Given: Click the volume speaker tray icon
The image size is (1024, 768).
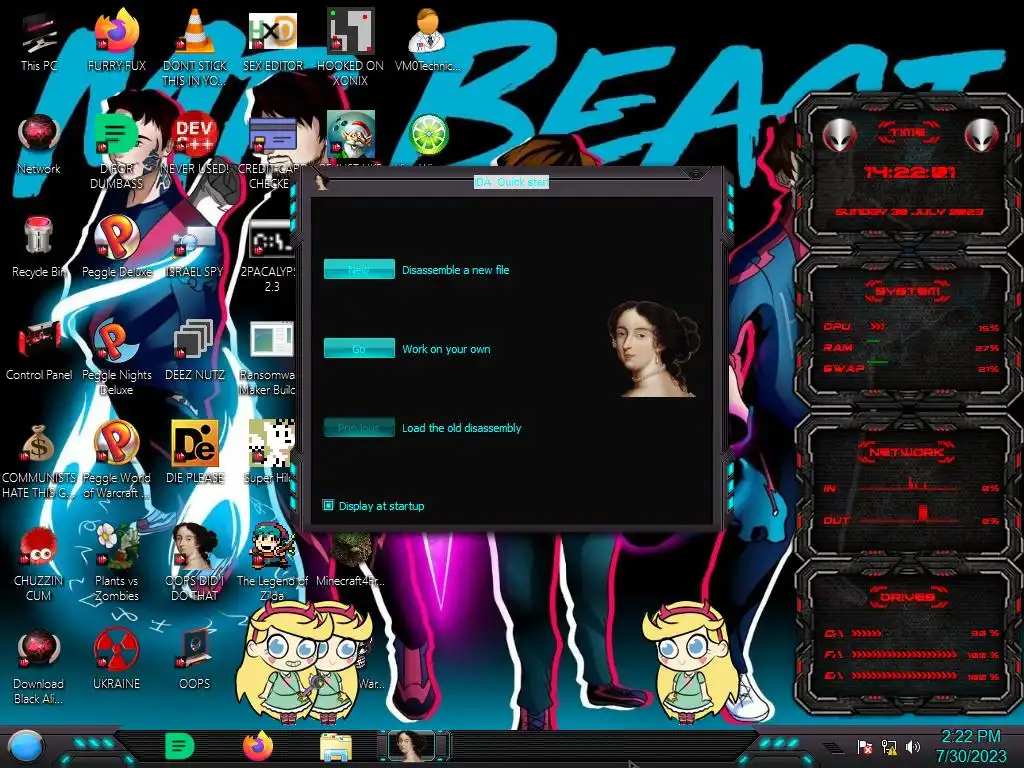Looking at the screenshot, I should point(912,746).
